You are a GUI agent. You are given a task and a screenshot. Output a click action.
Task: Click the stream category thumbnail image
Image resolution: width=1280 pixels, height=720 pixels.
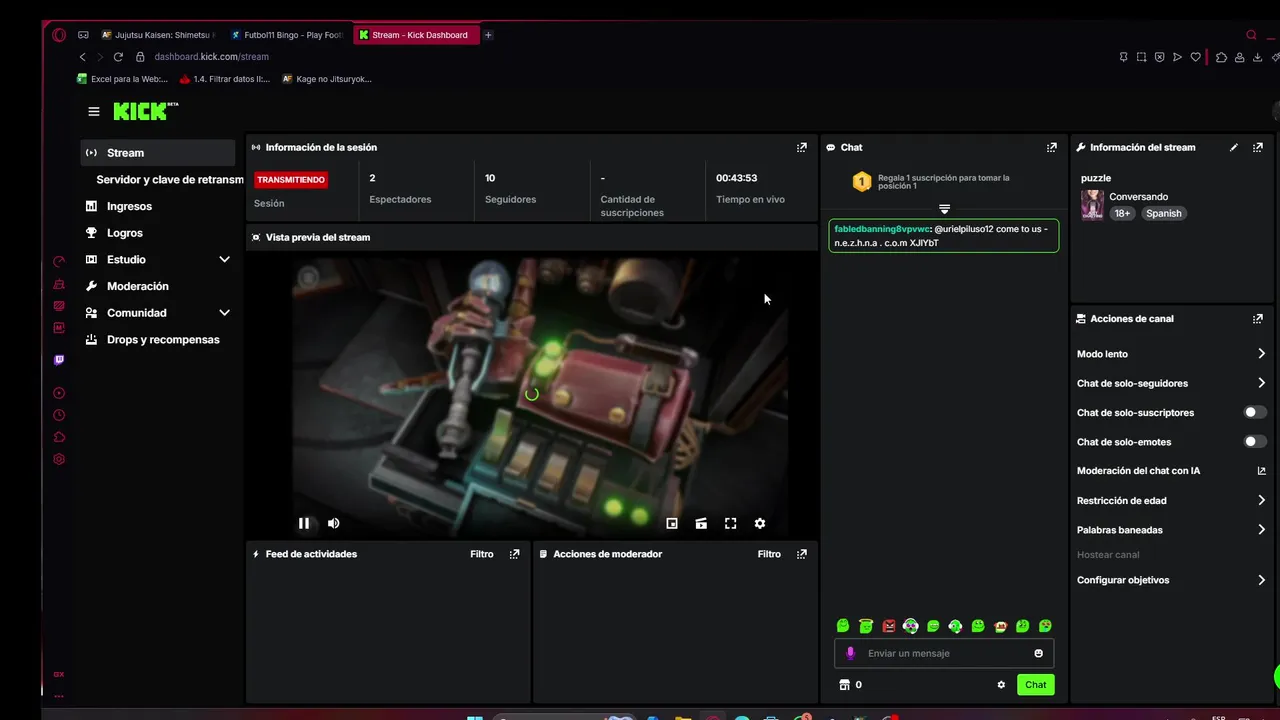pos(1092,205)
